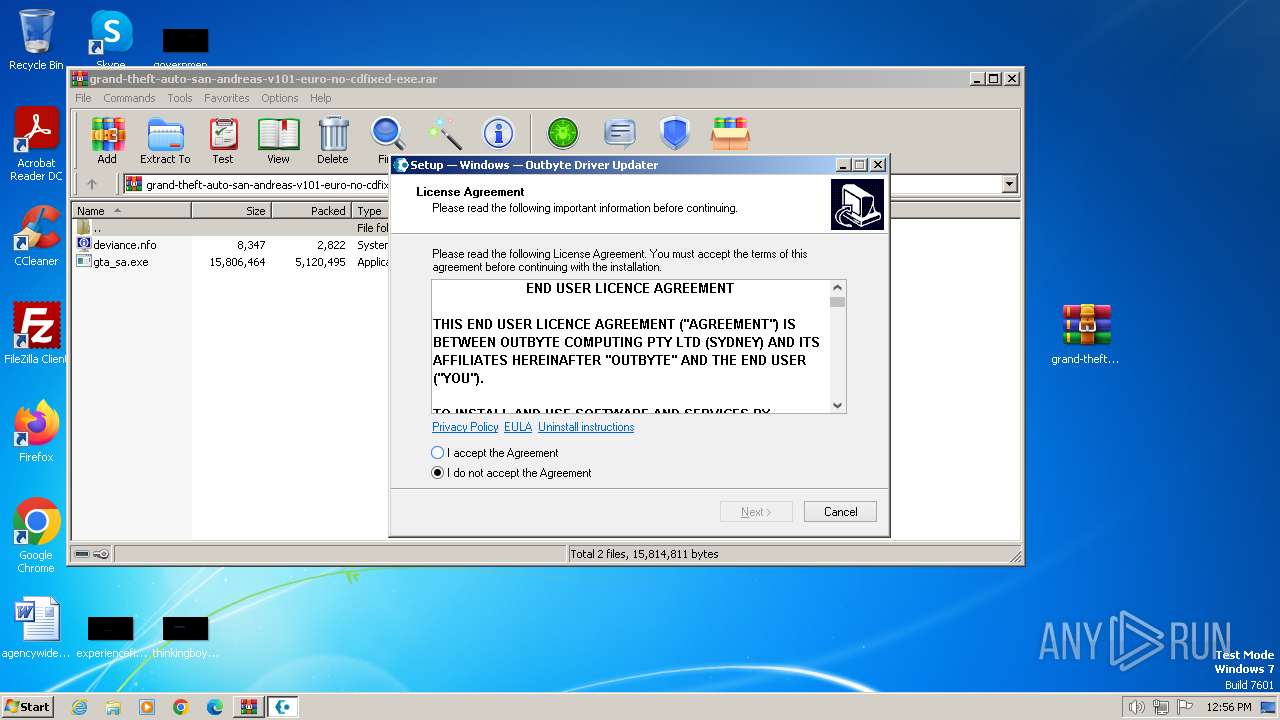This screenshot has height=720, width=1280.
Task: Sort file list by Packed column
Action: point(311,211)
